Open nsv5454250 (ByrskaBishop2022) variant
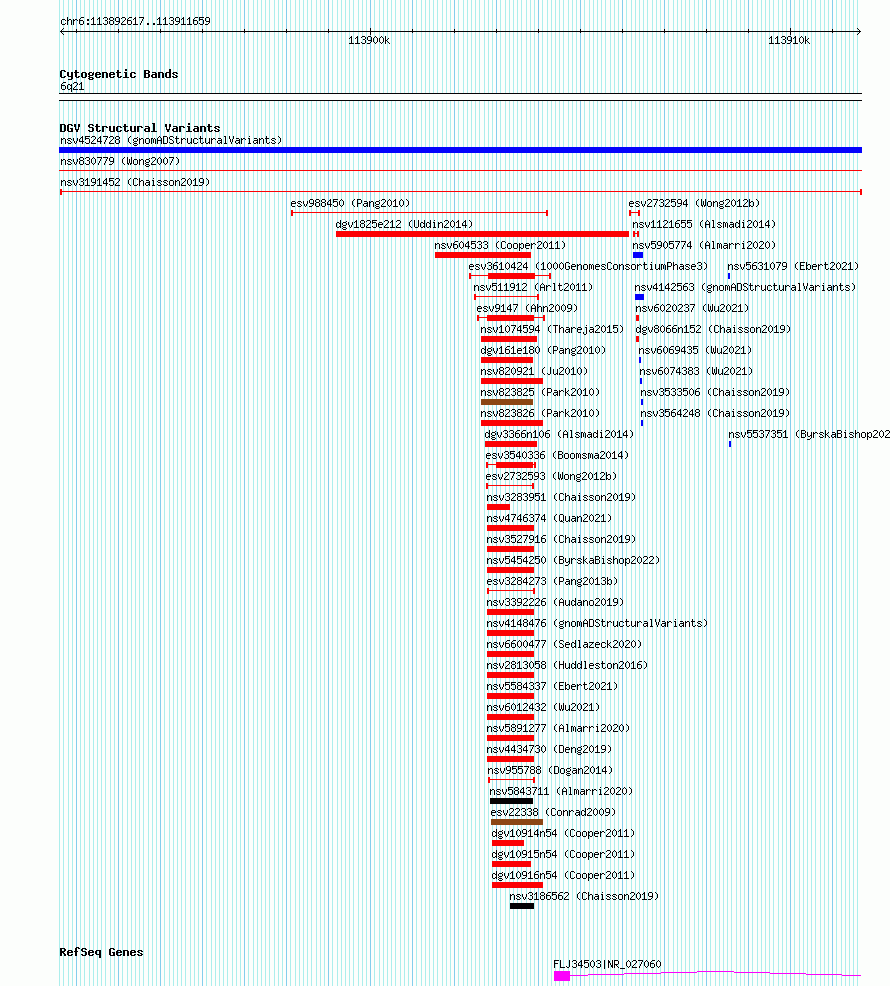Screen dimensions: 890x986 (573, 560)
